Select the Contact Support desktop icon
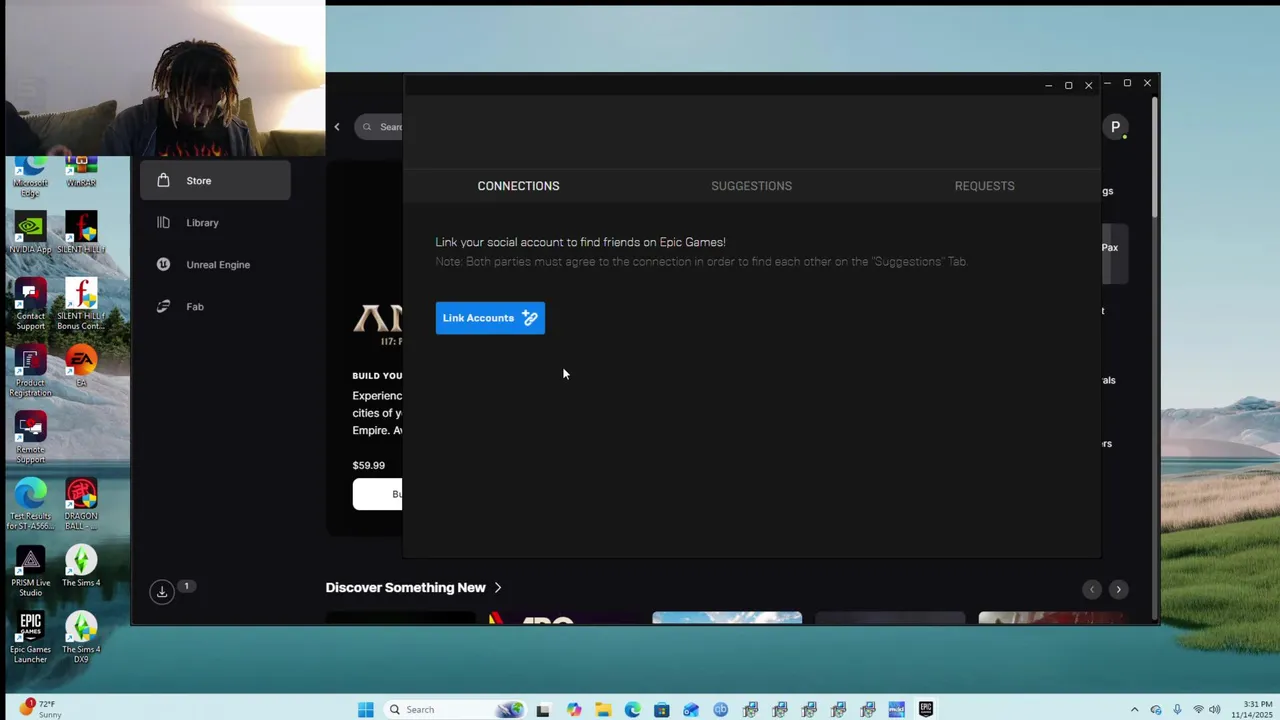The height and width of the screenshot is (720, 1280). pos(30,304)
